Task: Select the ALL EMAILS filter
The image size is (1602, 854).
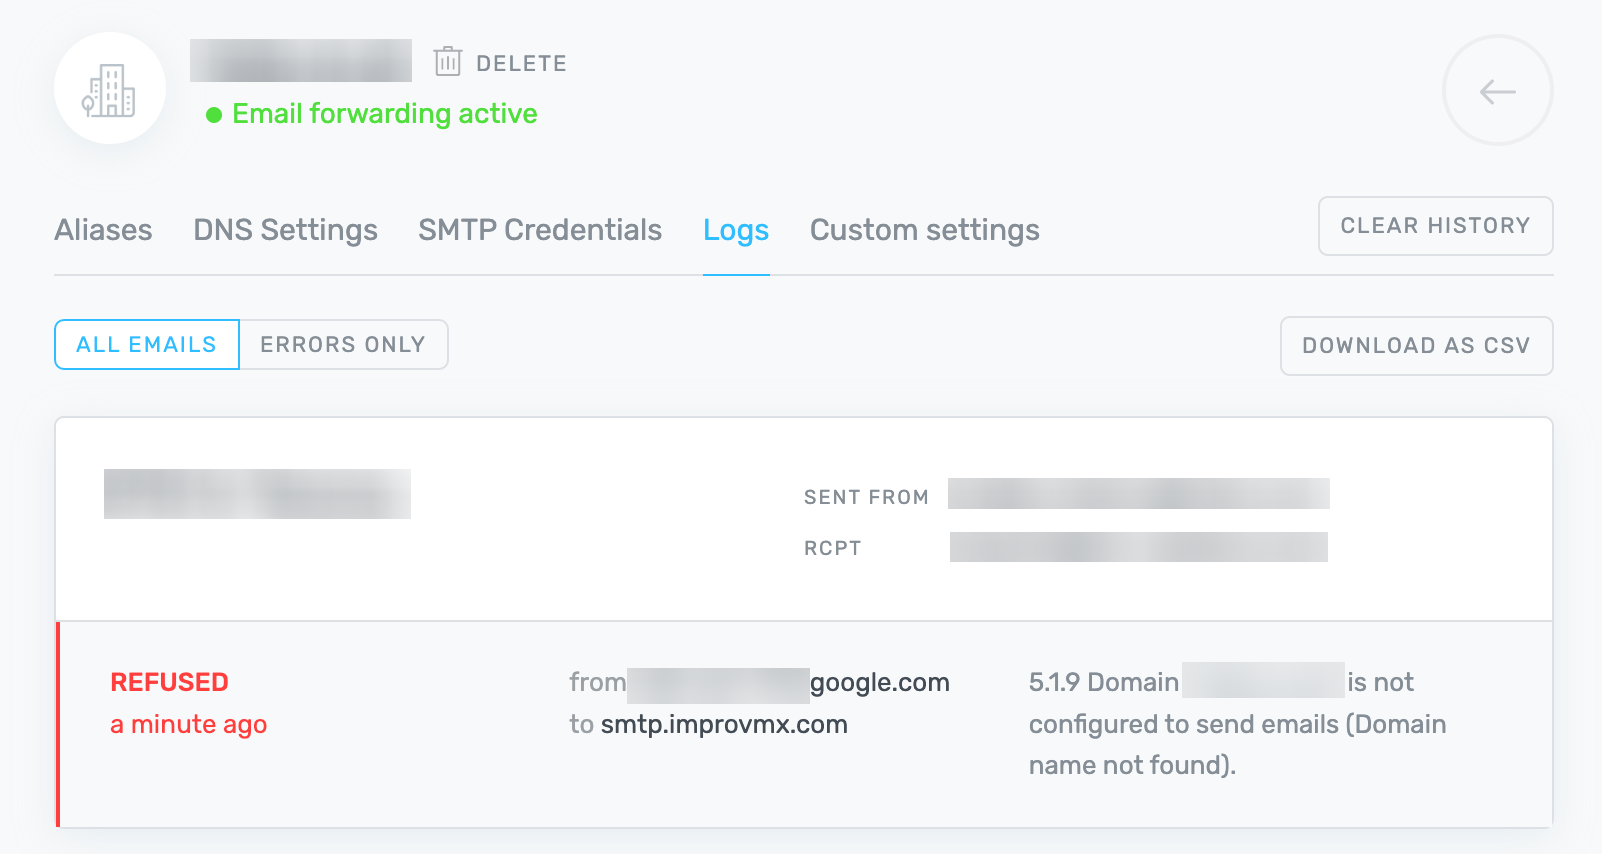Action: point(146,344)
